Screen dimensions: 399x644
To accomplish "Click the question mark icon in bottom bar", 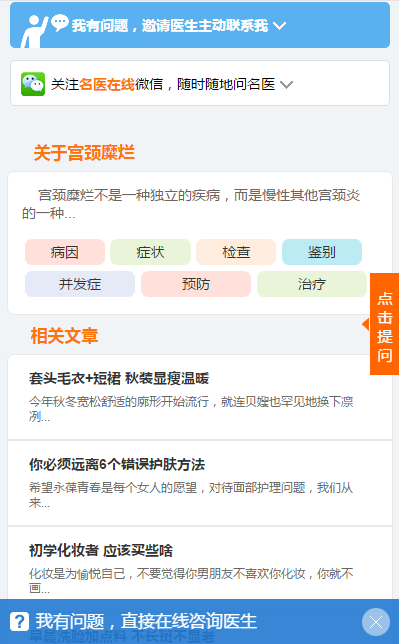I will pyautogui.click(x=19, y=621).
